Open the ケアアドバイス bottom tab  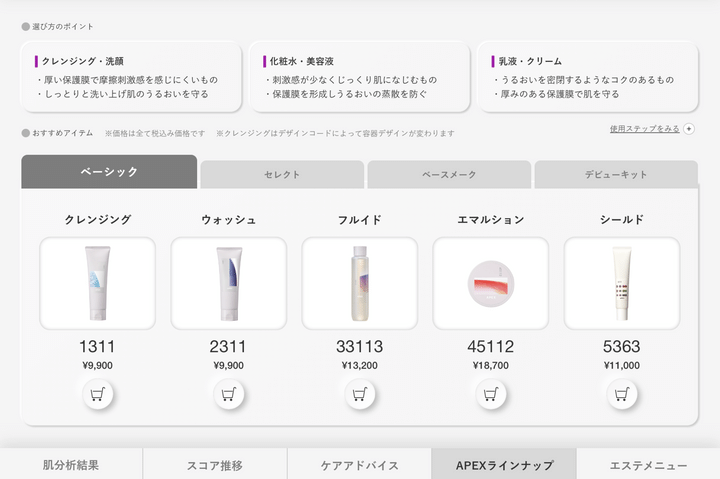click(359, 465)
